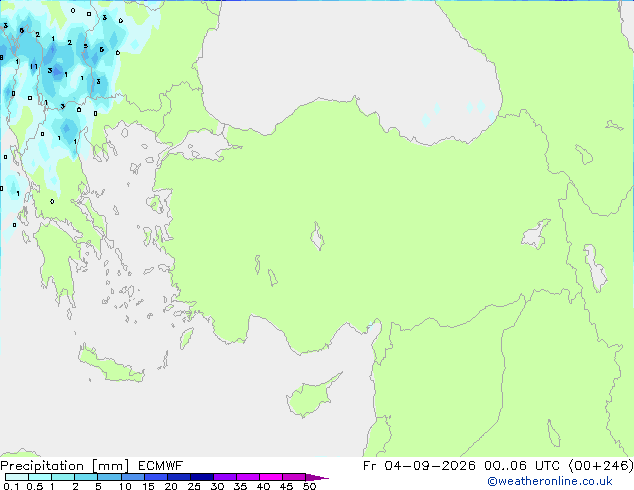
Task: Click the legend value "20"
Action: (x=171, y=486)
